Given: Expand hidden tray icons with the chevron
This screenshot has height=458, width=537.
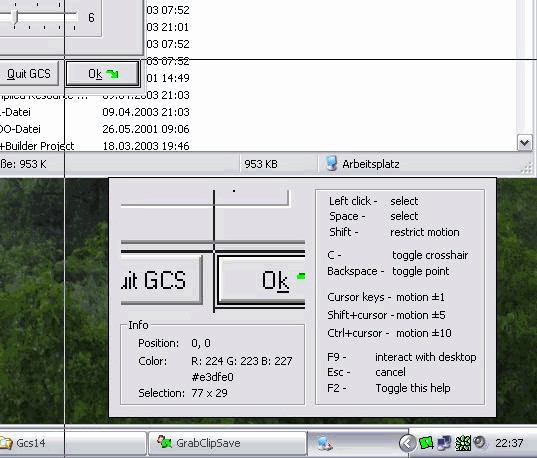Looking at the screenshot, I should pos(407,443).
